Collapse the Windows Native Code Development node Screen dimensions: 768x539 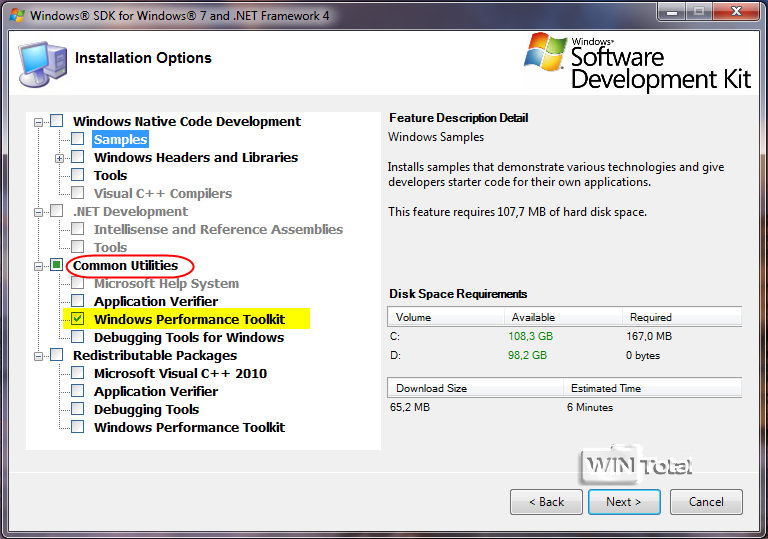pyautogui.click(x=38, y=122)
